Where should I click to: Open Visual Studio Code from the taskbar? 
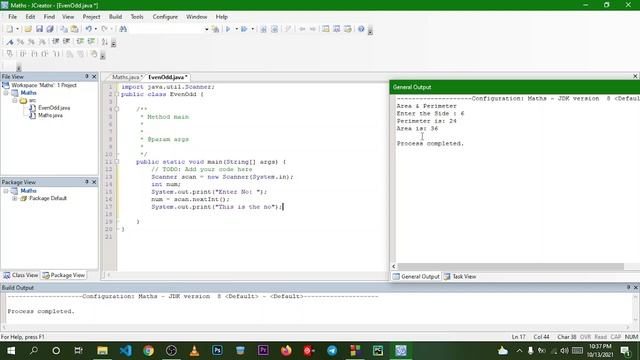pyautogui.click(x=126, y=351)
